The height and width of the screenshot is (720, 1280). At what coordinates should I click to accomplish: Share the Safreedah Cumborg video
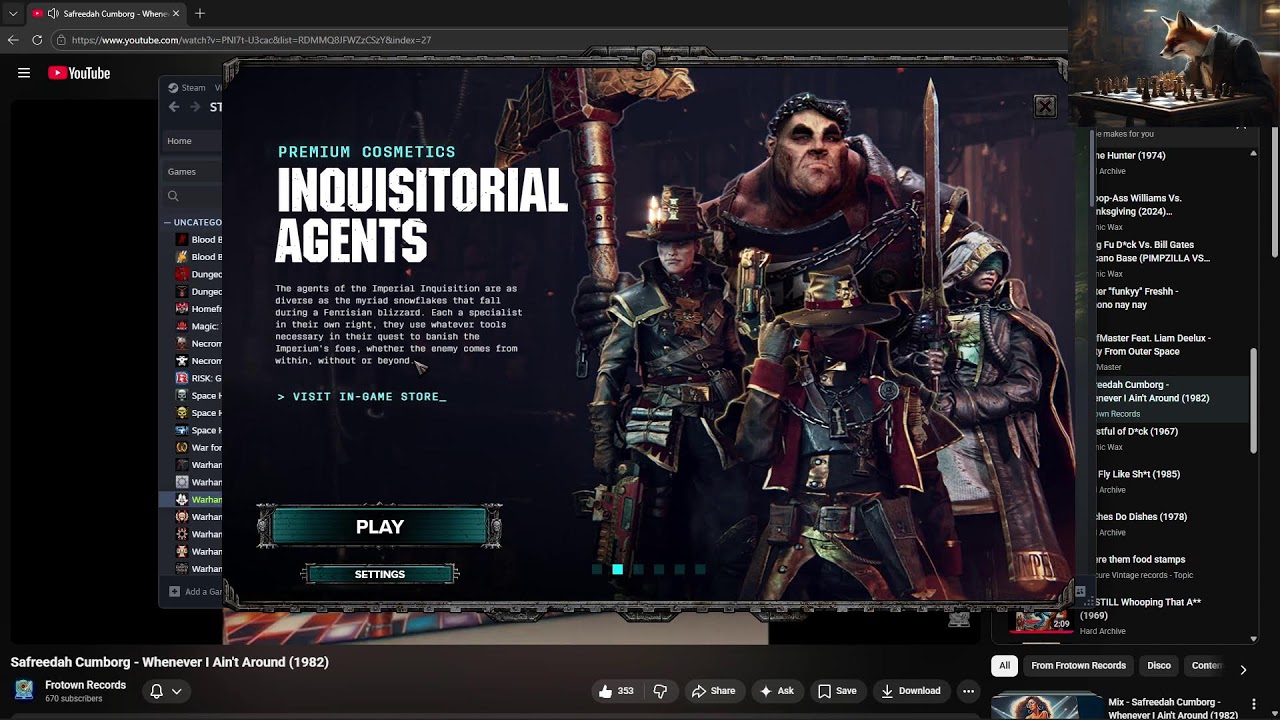click(713, 691)
